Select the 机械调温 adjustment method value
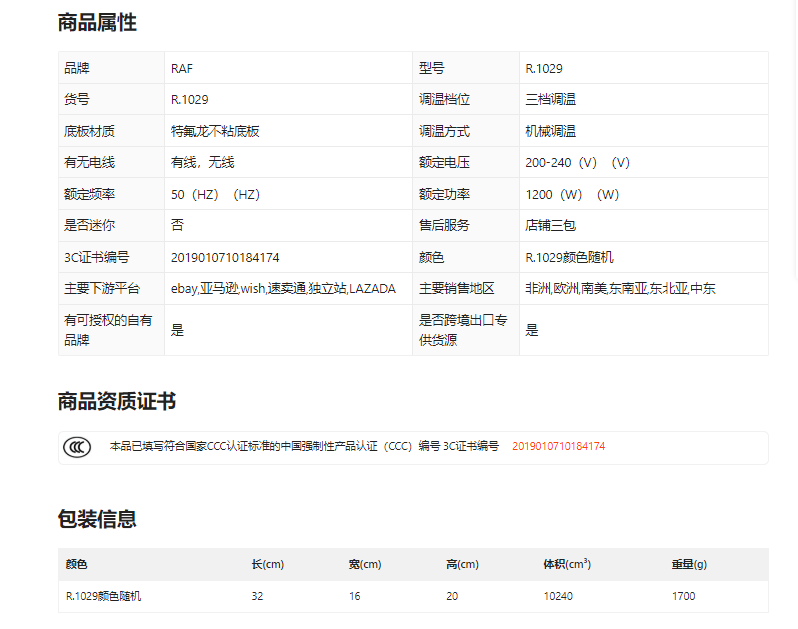Screen dimensions: 798x629 click(x=550, y=131)
